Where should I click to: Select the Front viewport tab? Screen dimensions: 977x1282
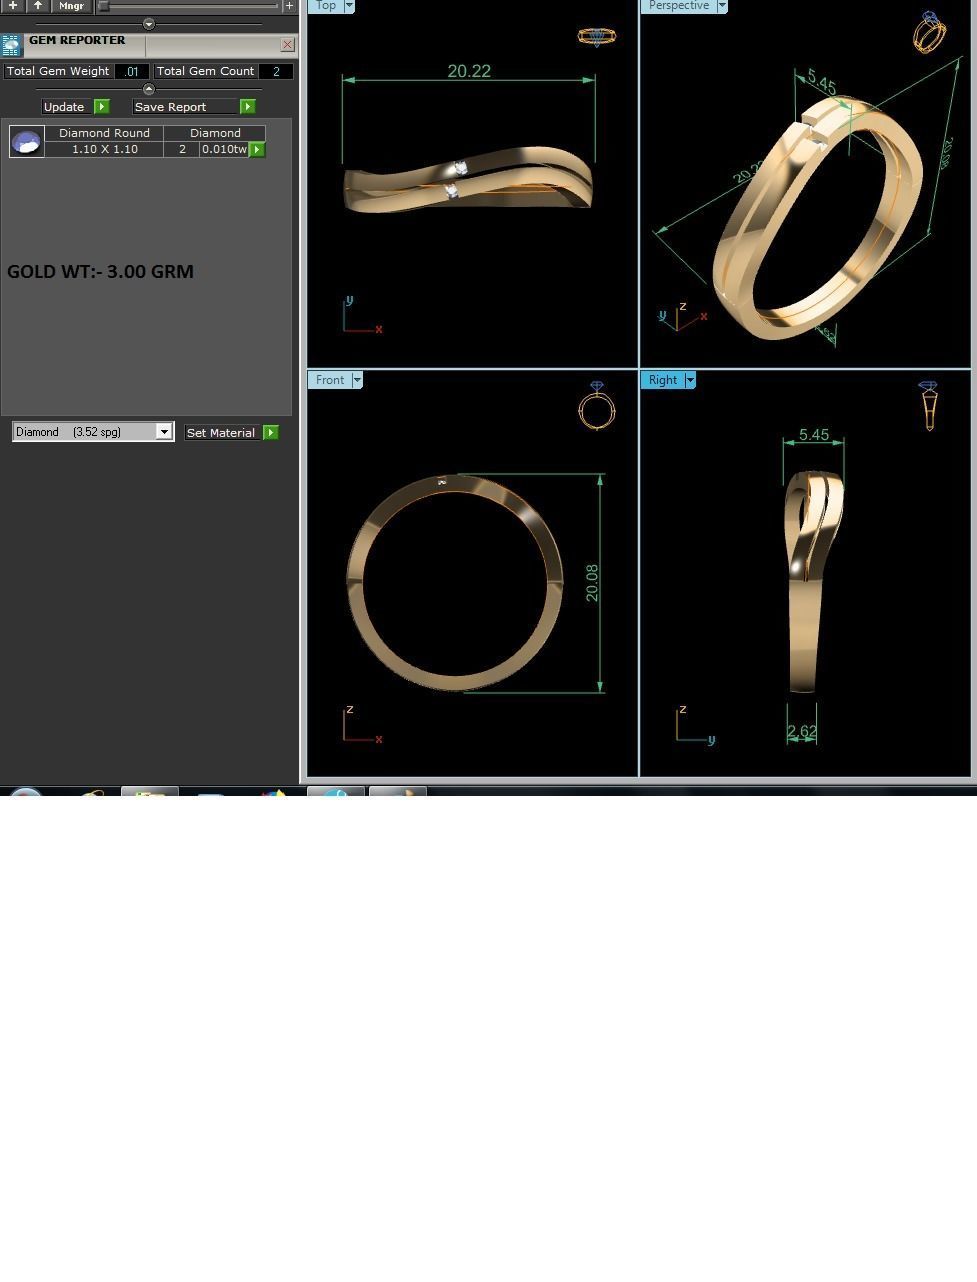329,380
